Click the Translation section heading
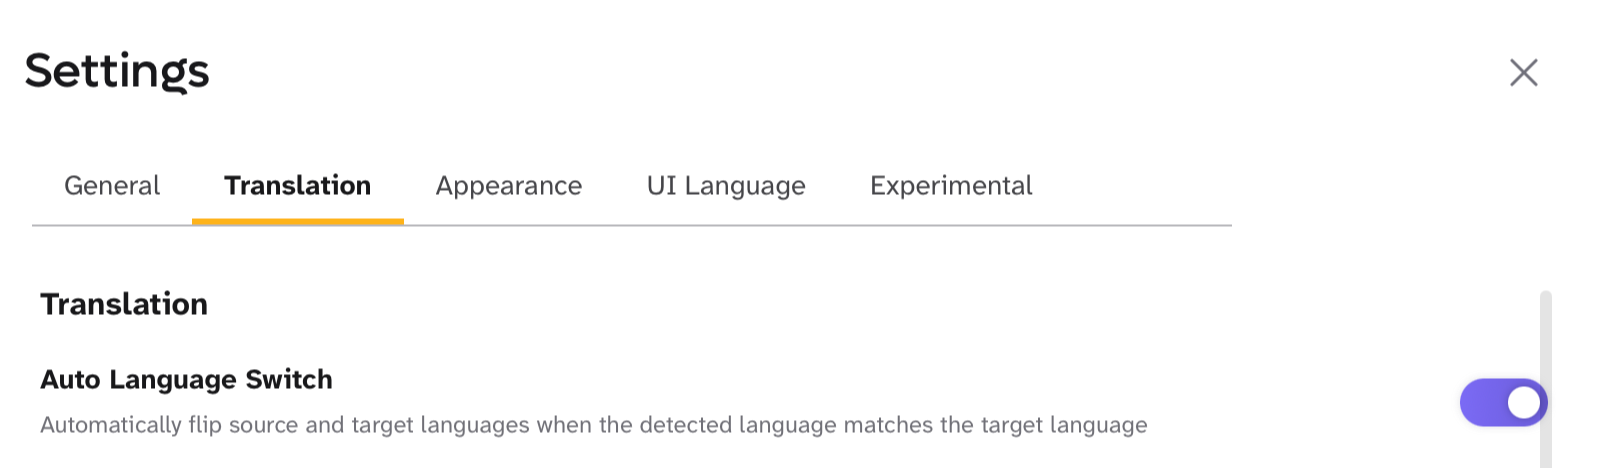This screenshot has width=1600, height=468. [124, 304]
